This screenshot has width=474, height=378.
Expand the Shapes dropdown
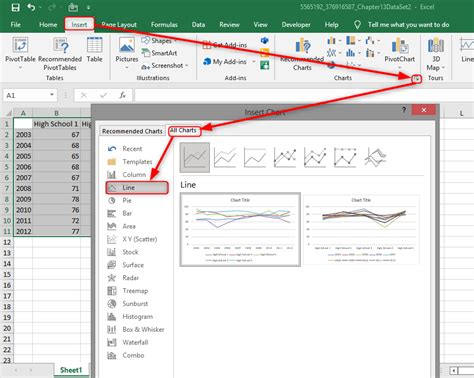[175, 41]
